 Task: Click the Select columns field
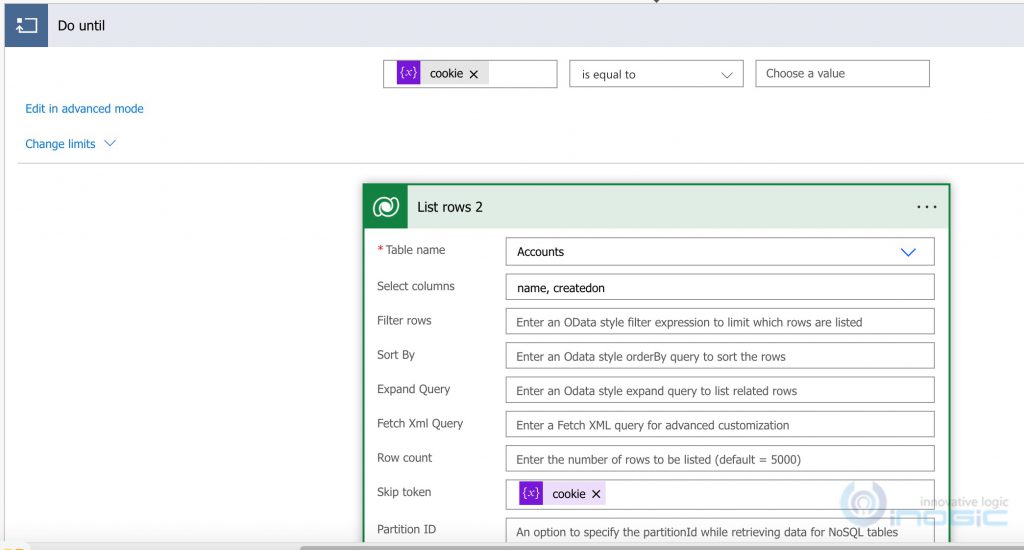point(719,287)
